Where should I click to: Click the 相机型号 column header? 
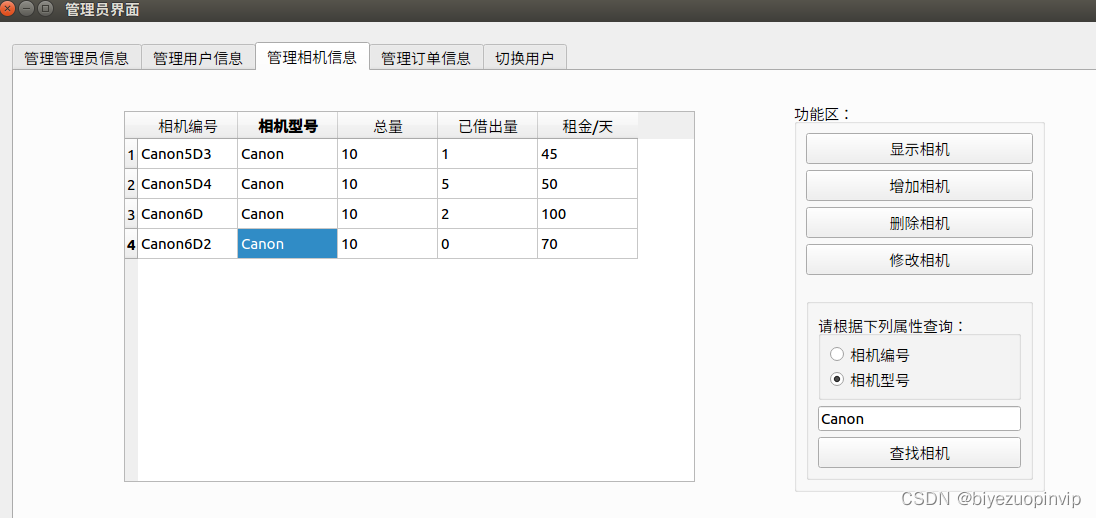click(x=287, y=126)
